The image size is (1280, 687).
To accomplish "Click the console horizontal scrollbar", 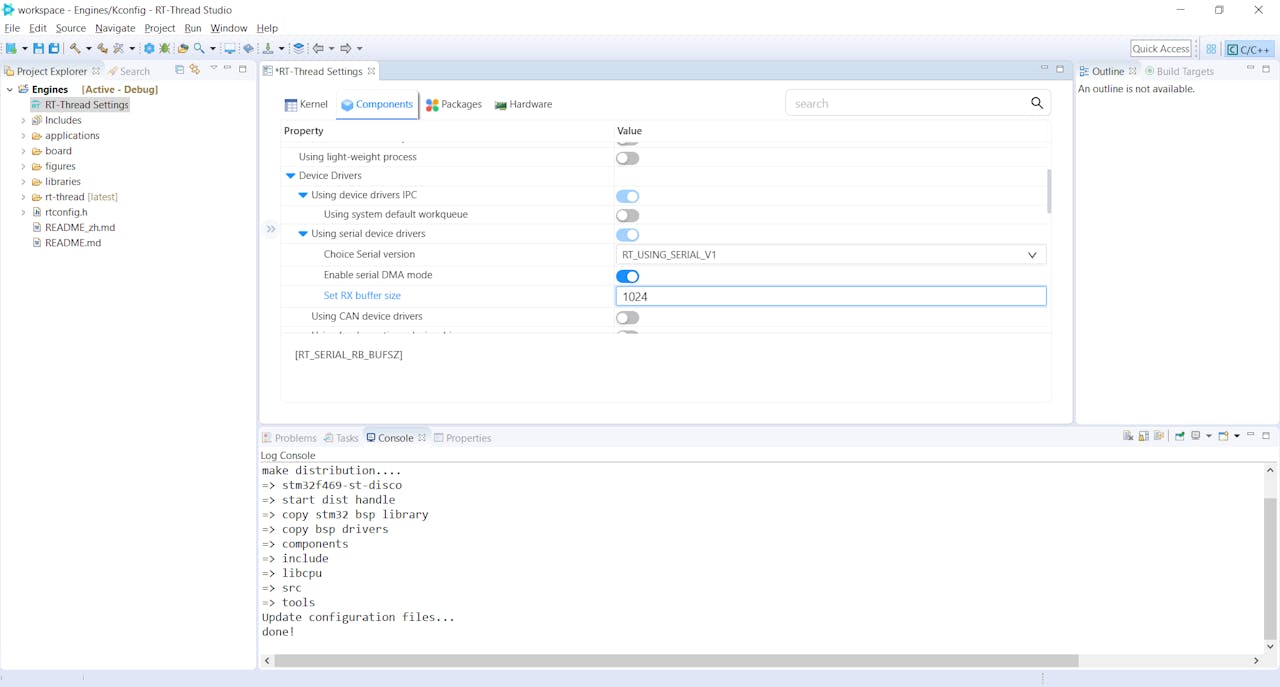I will pyautogui.click(x=676, y=660).
